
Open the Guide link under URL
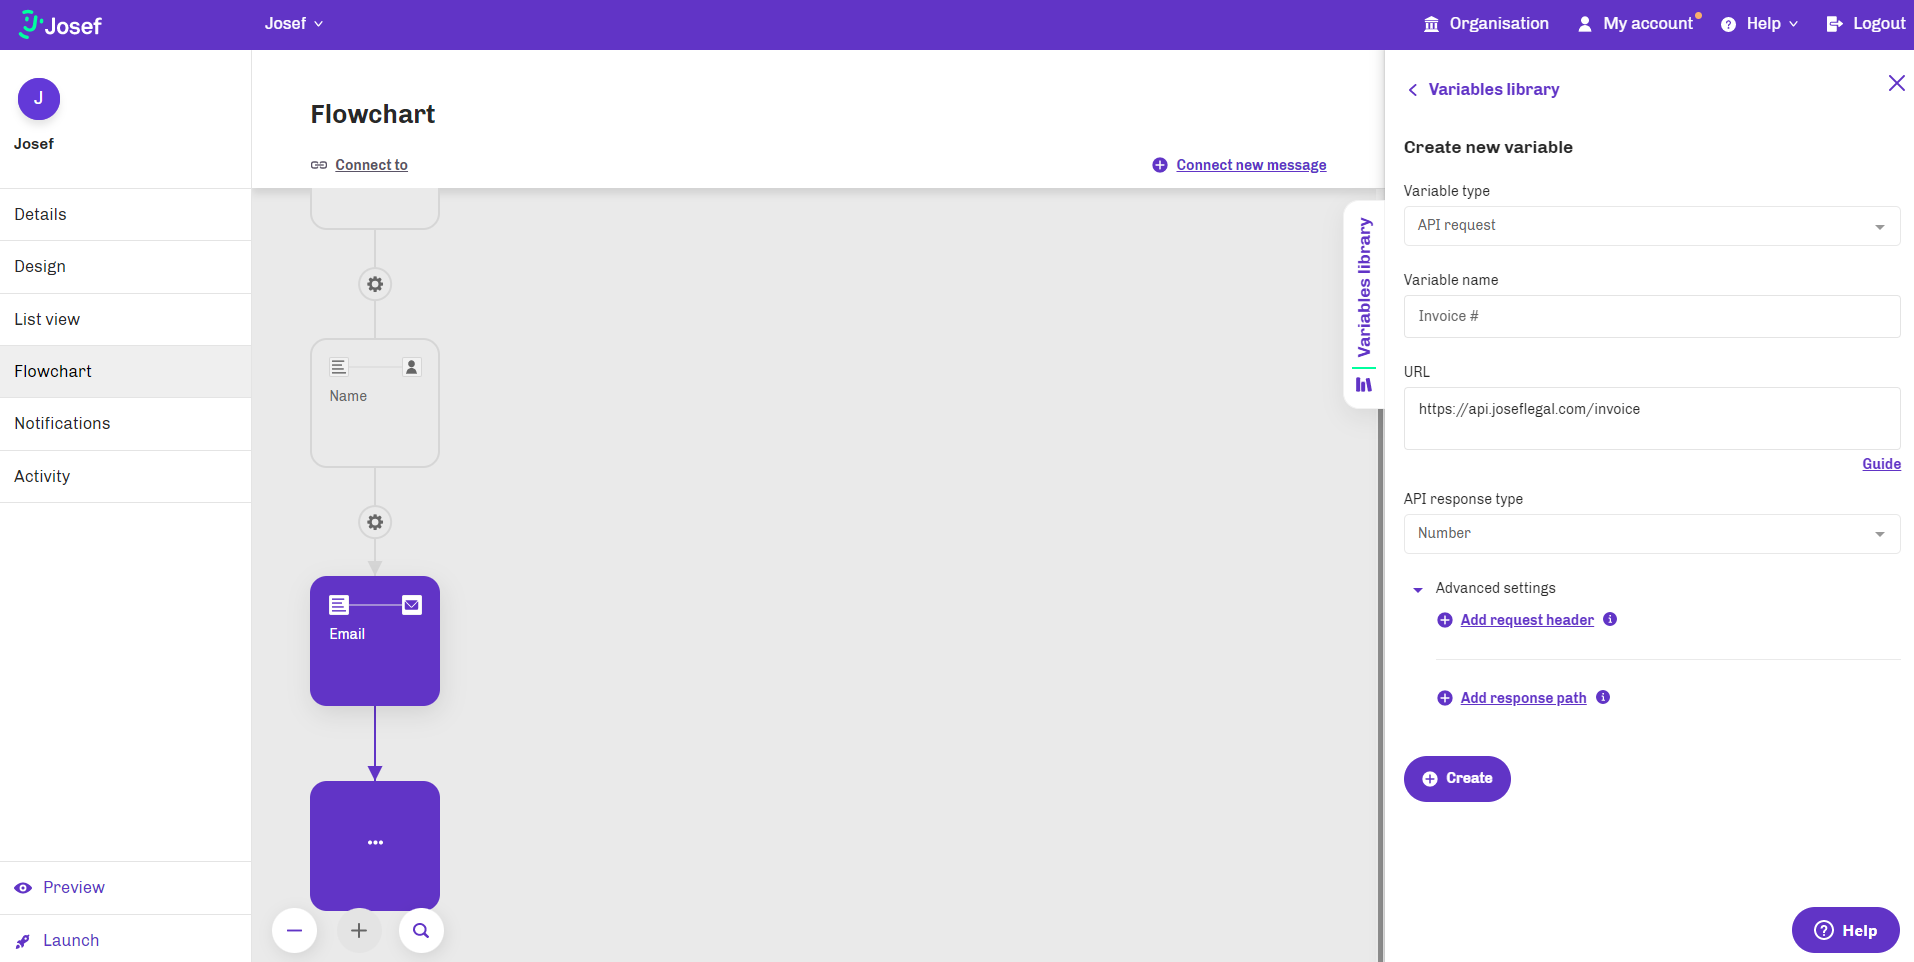1881,464
